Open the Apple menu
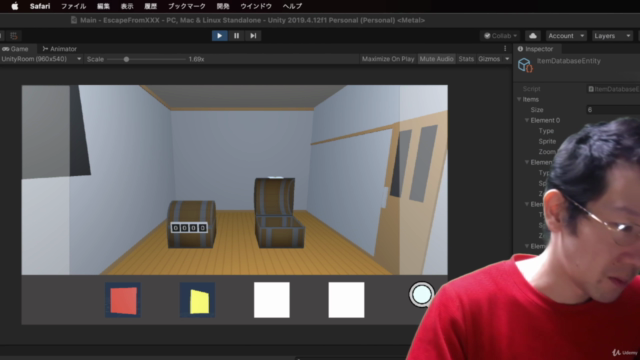Screen dimensions: 640x360 click(x=15, y=6)
